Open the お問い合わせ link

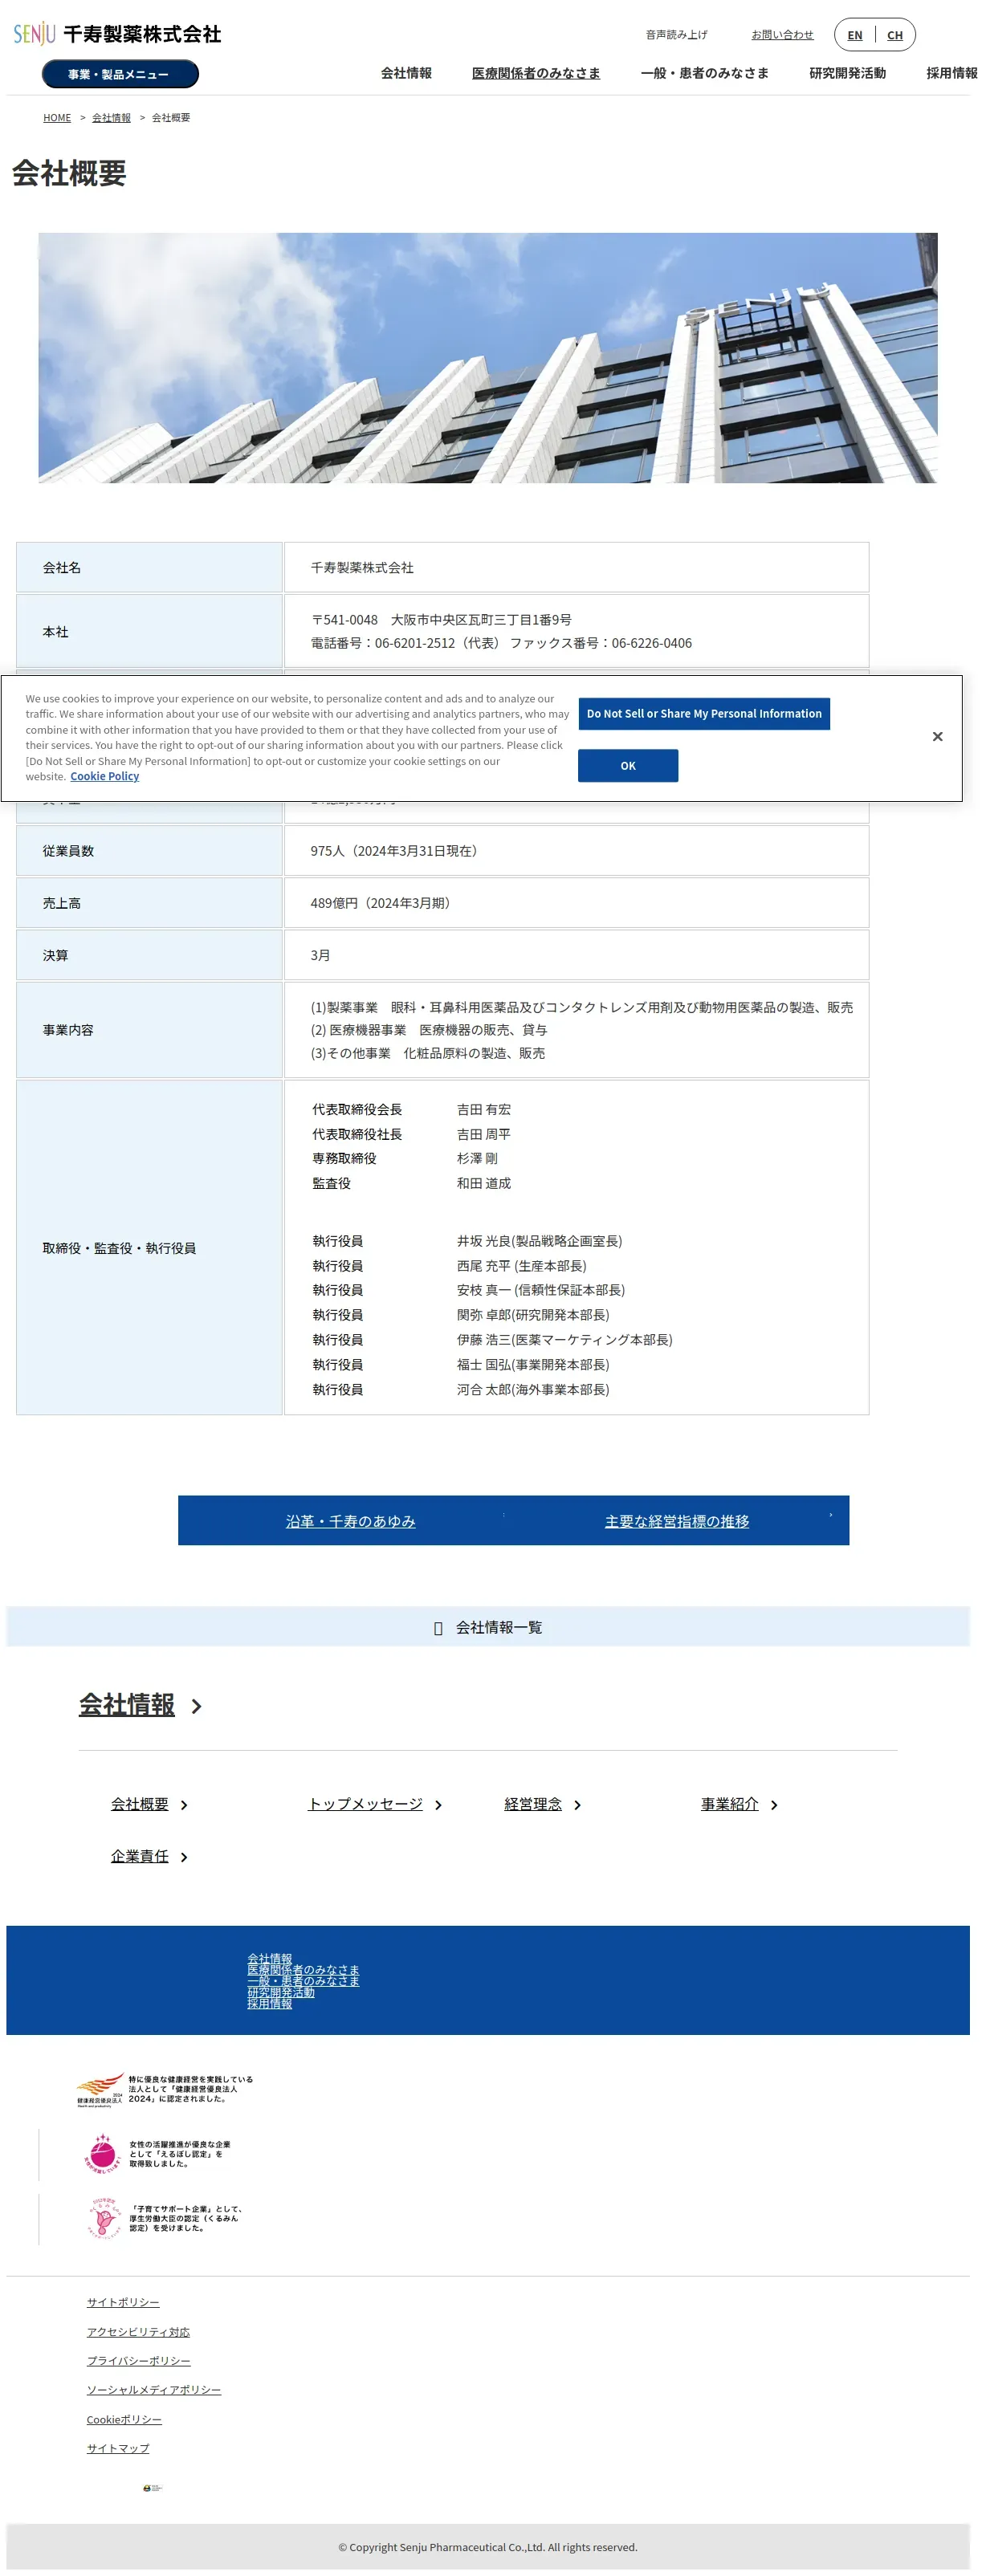click(782, 35)
